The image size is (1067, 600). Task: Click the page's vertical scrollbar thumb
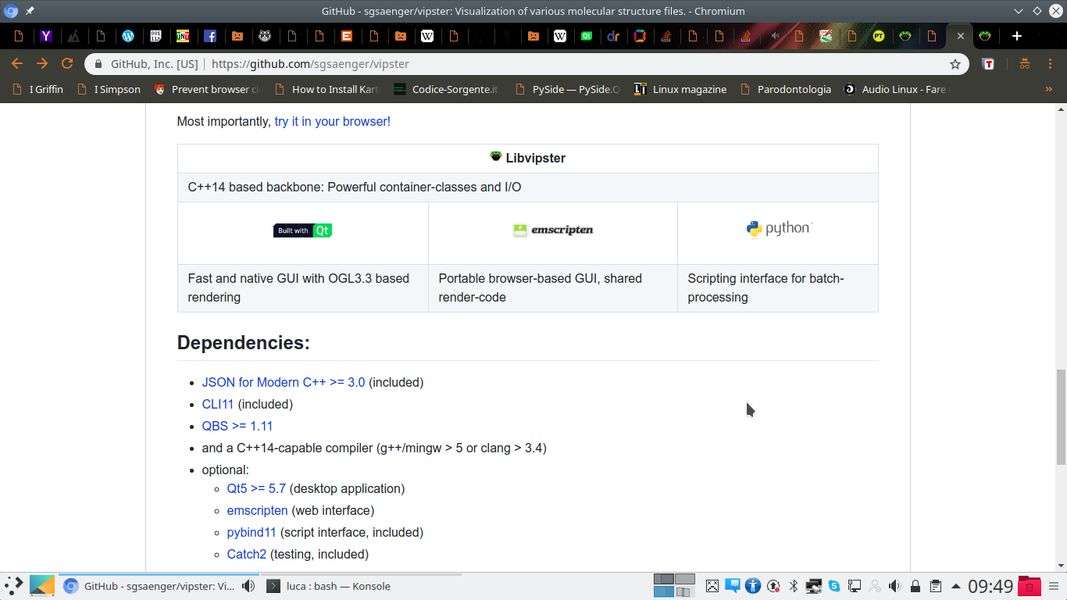(1060, 417)
